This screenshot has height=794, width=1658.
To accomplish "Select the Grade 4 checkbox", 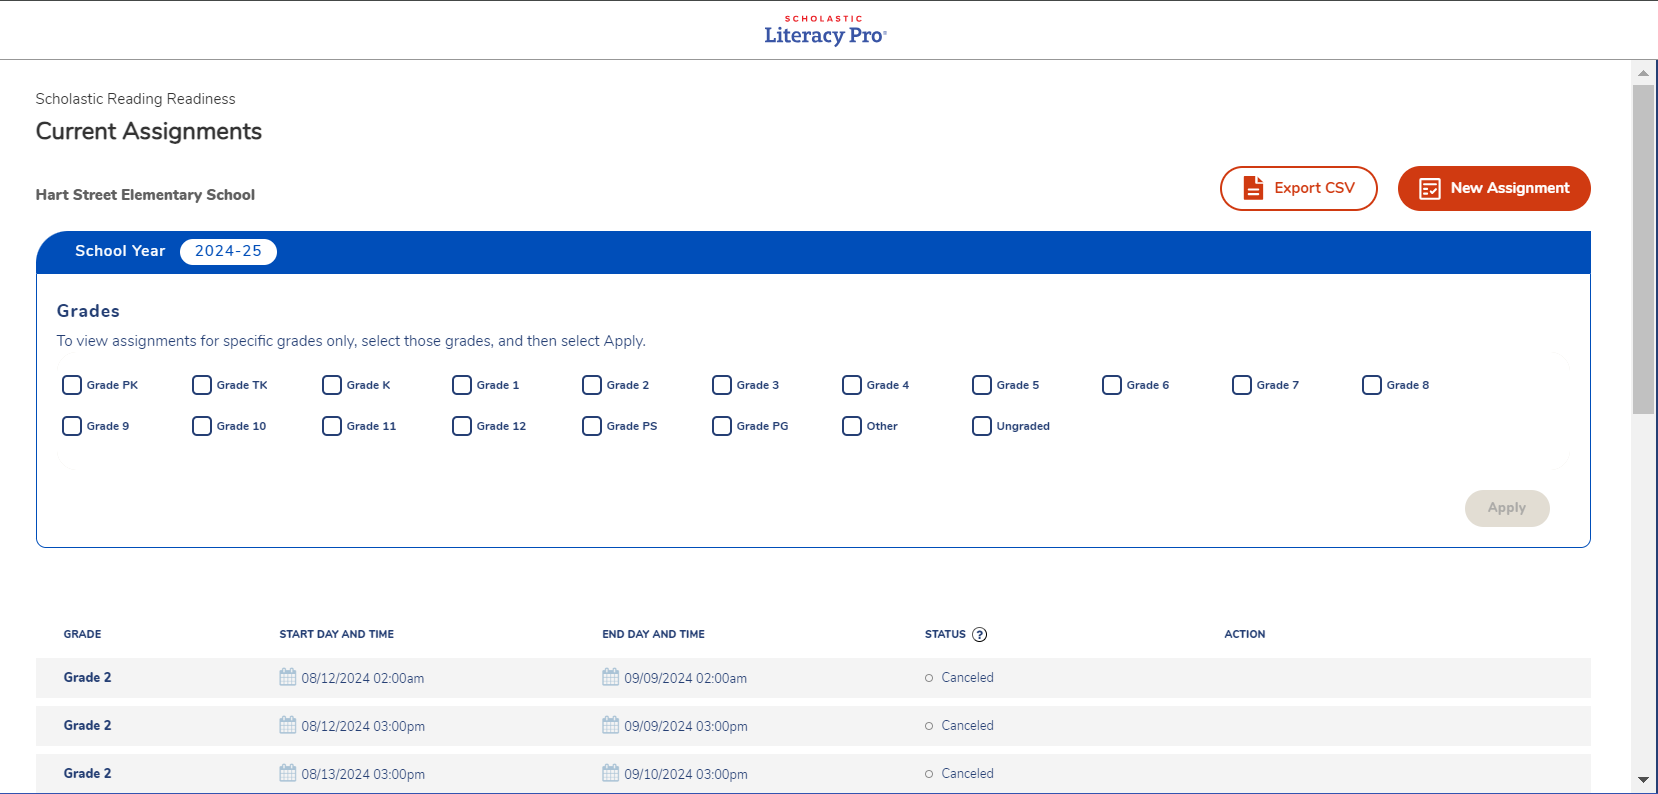I will tap(852, 385).
